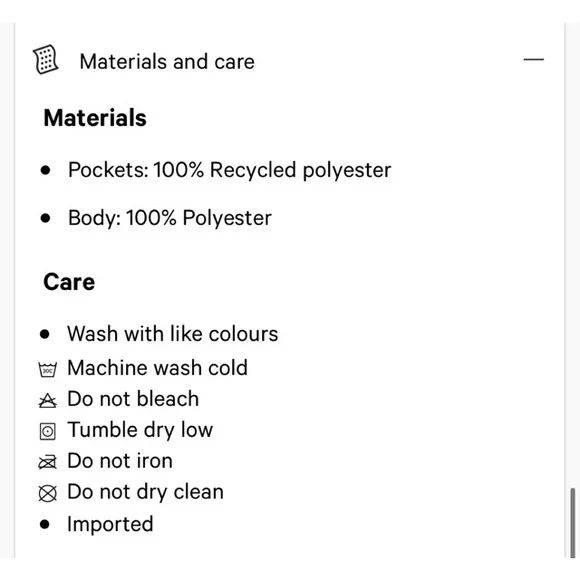This screenshot has height=580, width=580.
Task: Click the Tumble dry low label
Action: (140, 430)
